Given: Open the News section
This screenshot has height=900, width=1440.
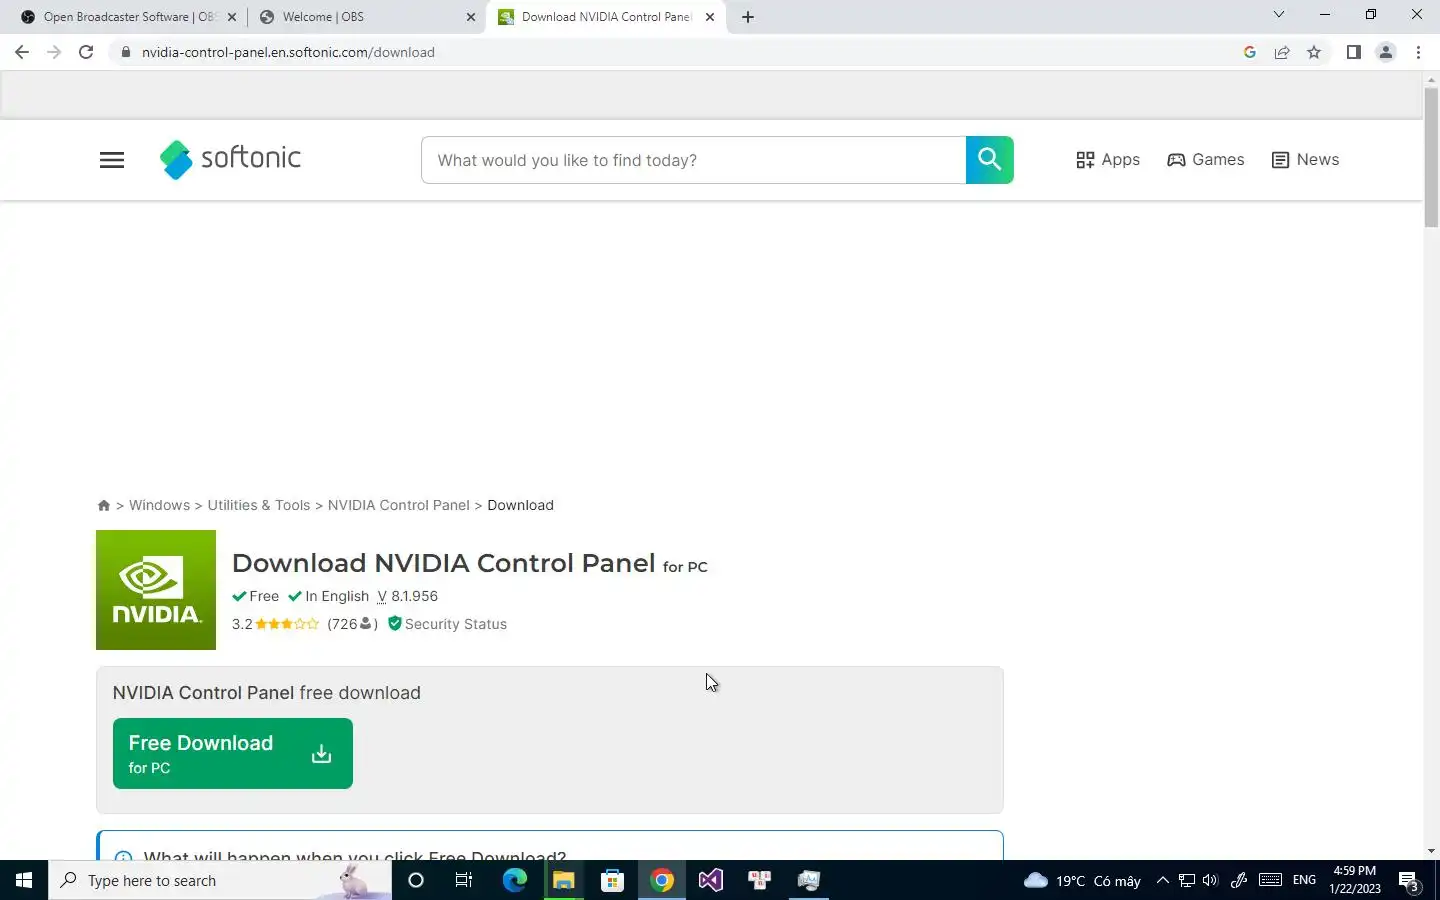Looking at the screenshot, I should coord(1305,160).
